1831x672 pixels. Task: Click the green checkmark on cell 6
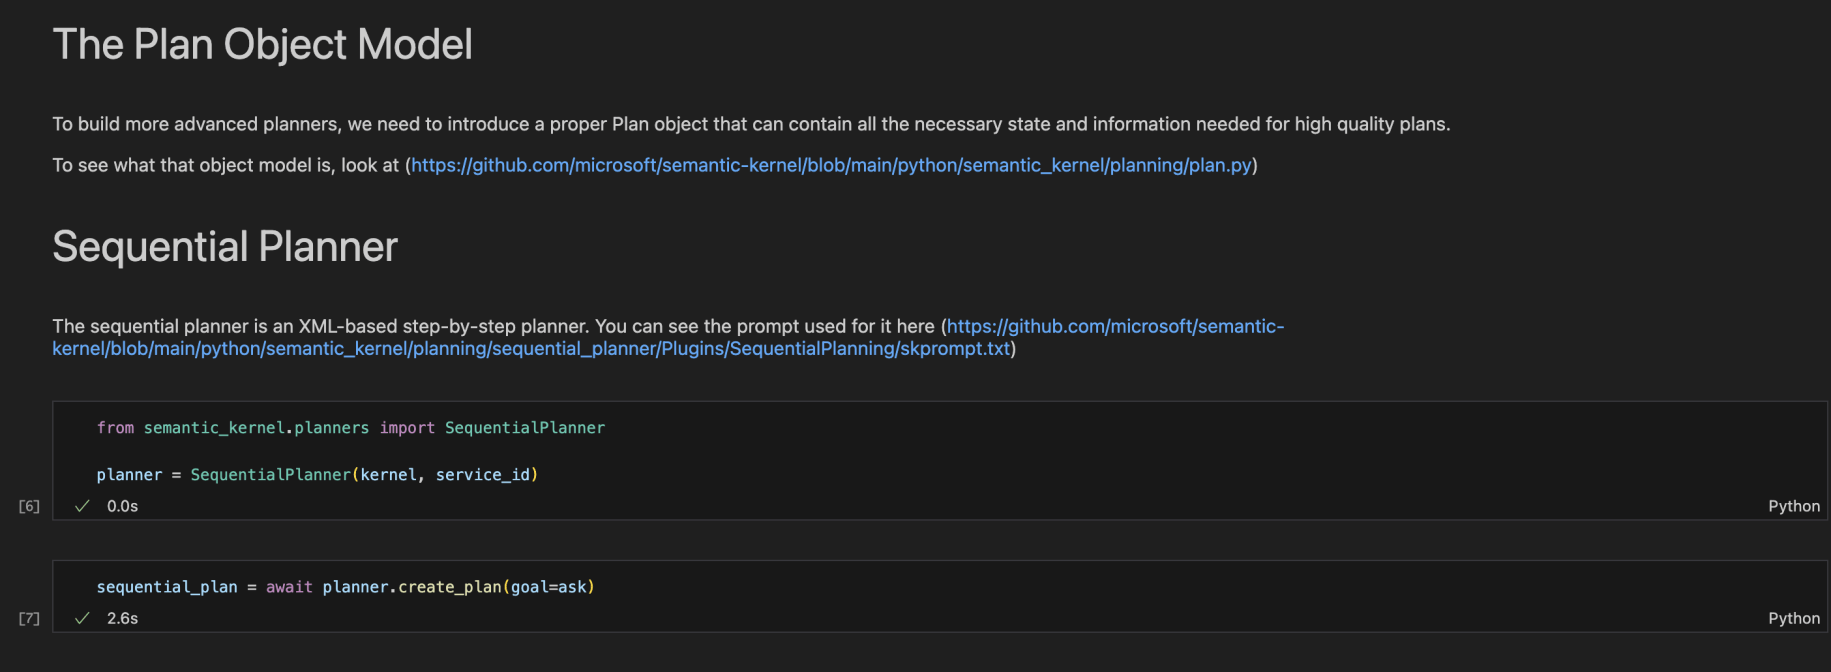coord(82,506)
